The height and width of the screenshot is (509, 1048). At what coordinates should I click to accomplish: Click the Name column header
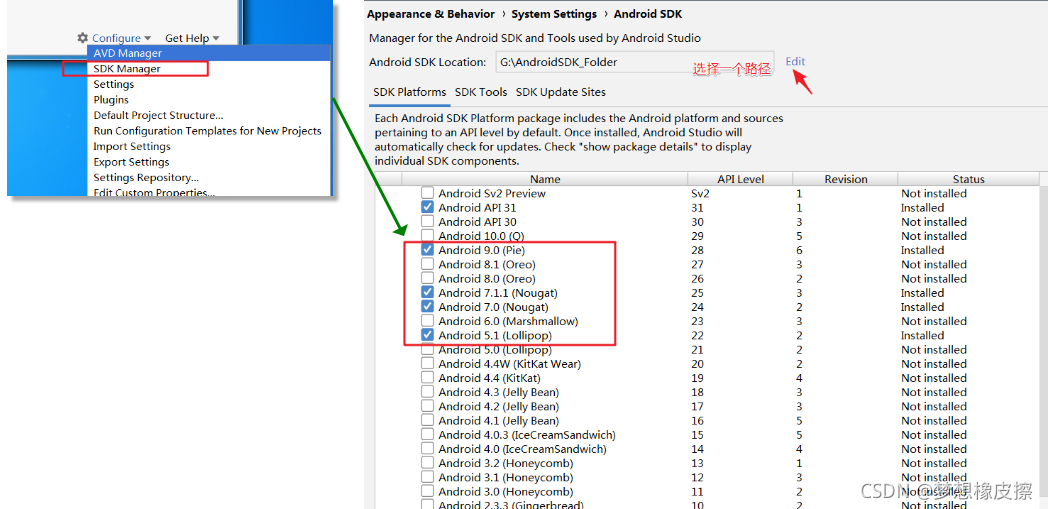point(545,179)
